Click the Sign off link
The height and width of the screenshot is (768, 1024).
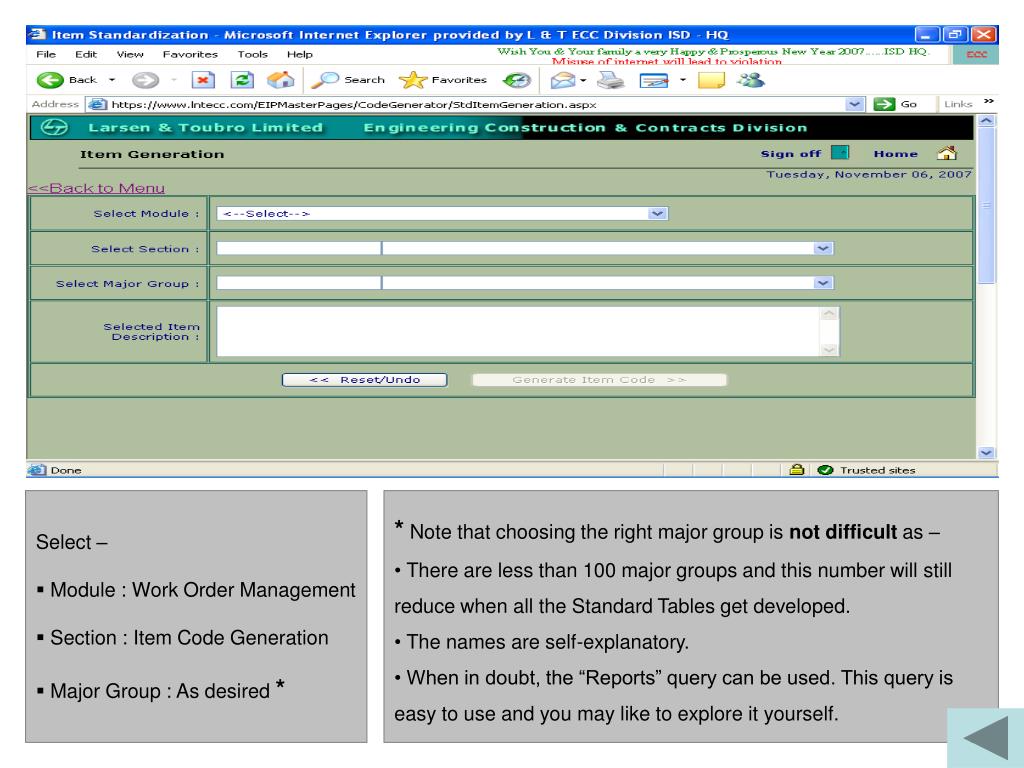coord(791,153)
